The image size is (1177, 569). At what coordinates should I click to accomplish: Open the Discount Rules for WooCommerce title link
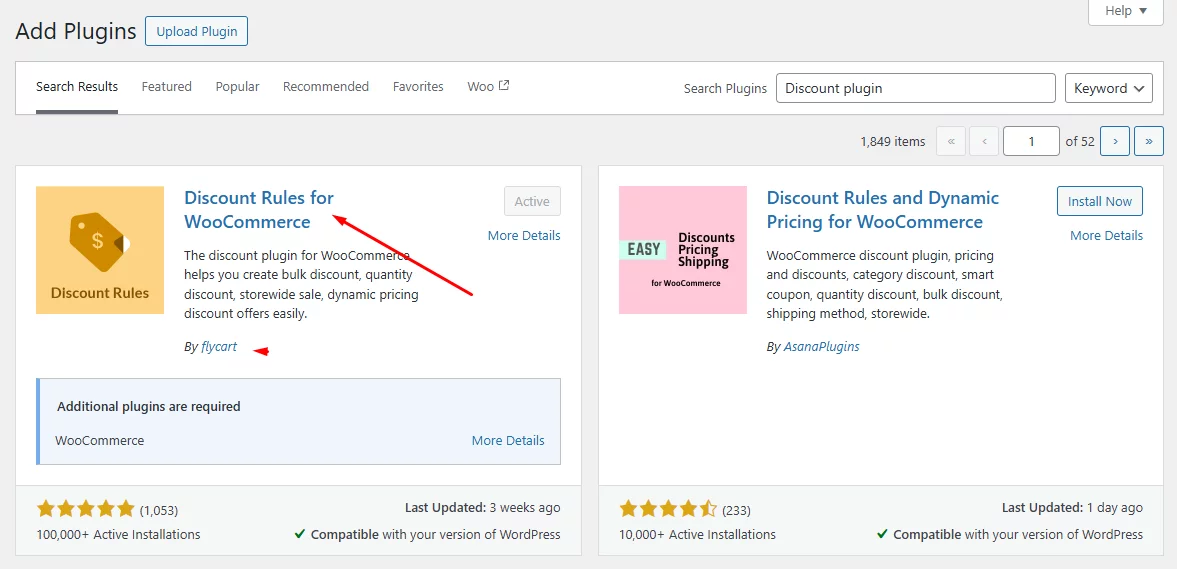pyautogui.click(x=259, y=209)
